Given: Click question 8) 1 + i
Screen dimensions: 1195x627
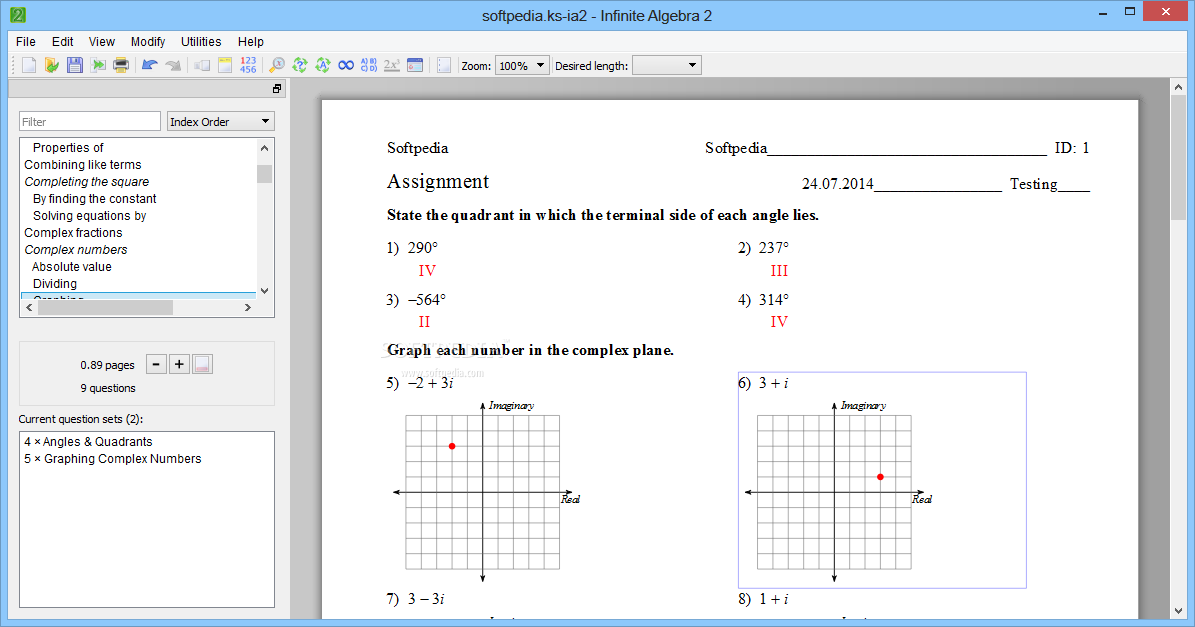Looking at the screenshot, I should [x=764, y=599].
